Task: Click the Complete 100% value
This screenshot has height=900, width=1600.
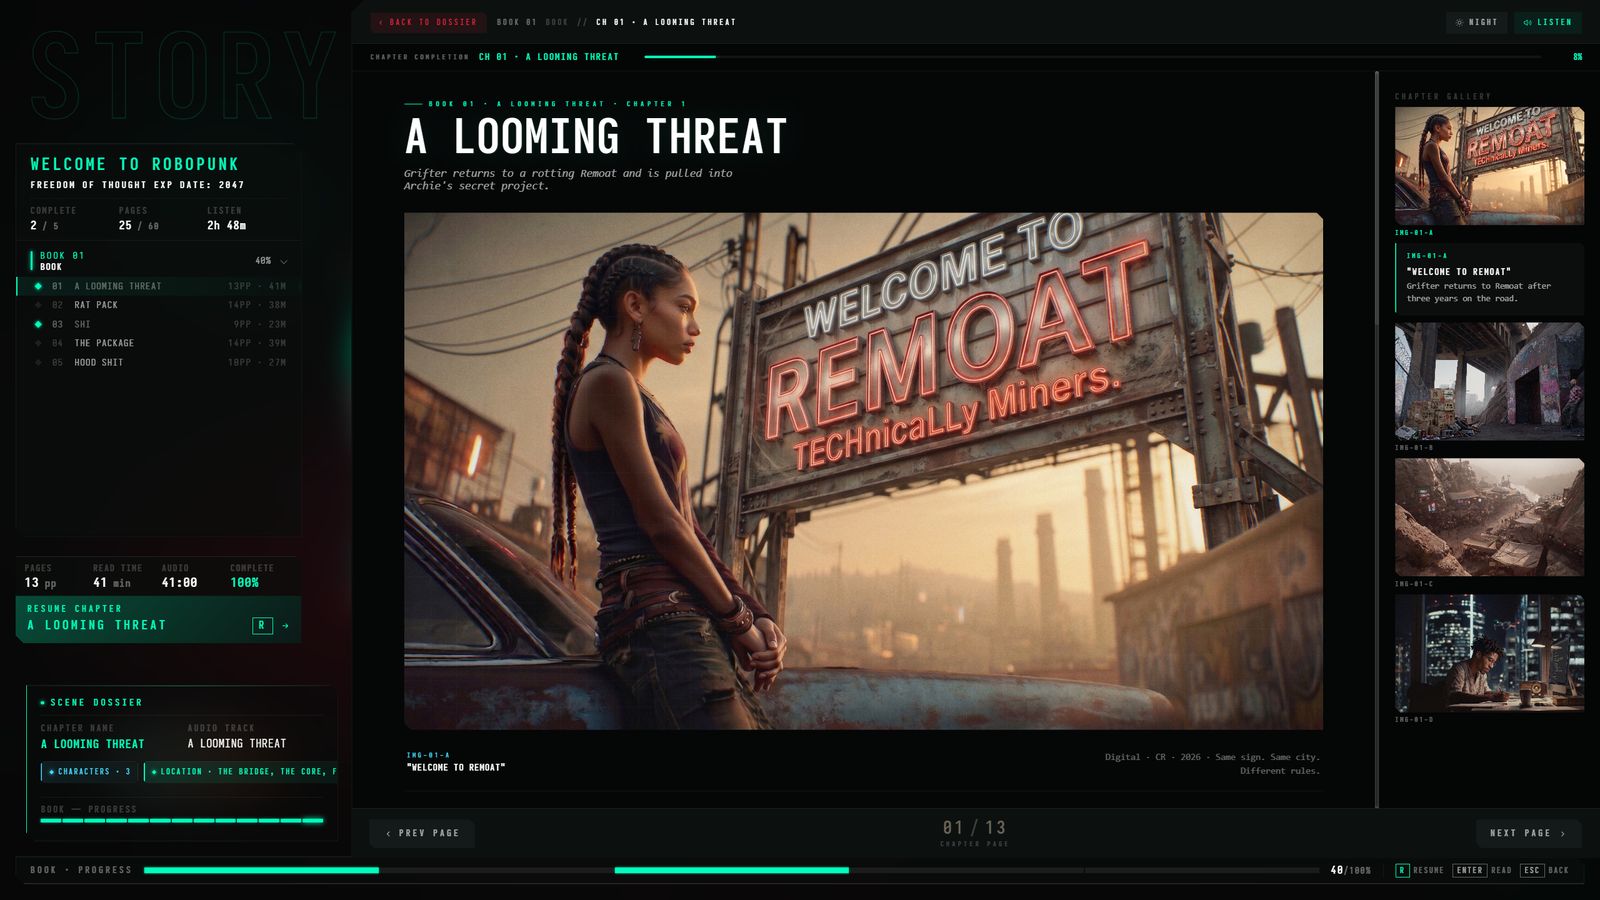Action: point(244,583)
